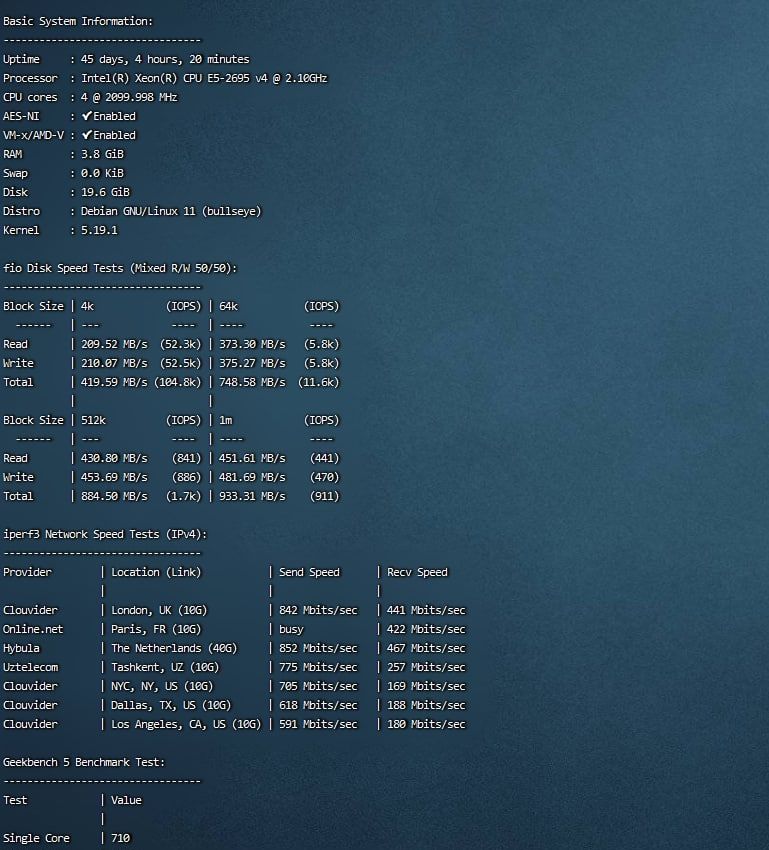Select RAM value '3.8 GiB'

tap(102, 154)
